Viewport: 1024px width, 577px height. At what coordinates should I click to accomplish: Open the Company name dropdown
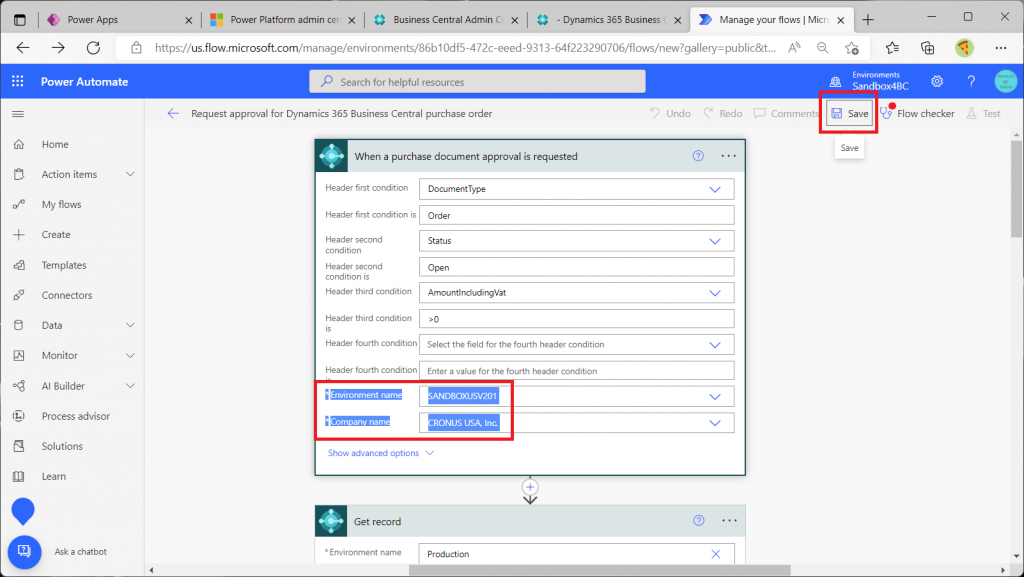point(715,423)
